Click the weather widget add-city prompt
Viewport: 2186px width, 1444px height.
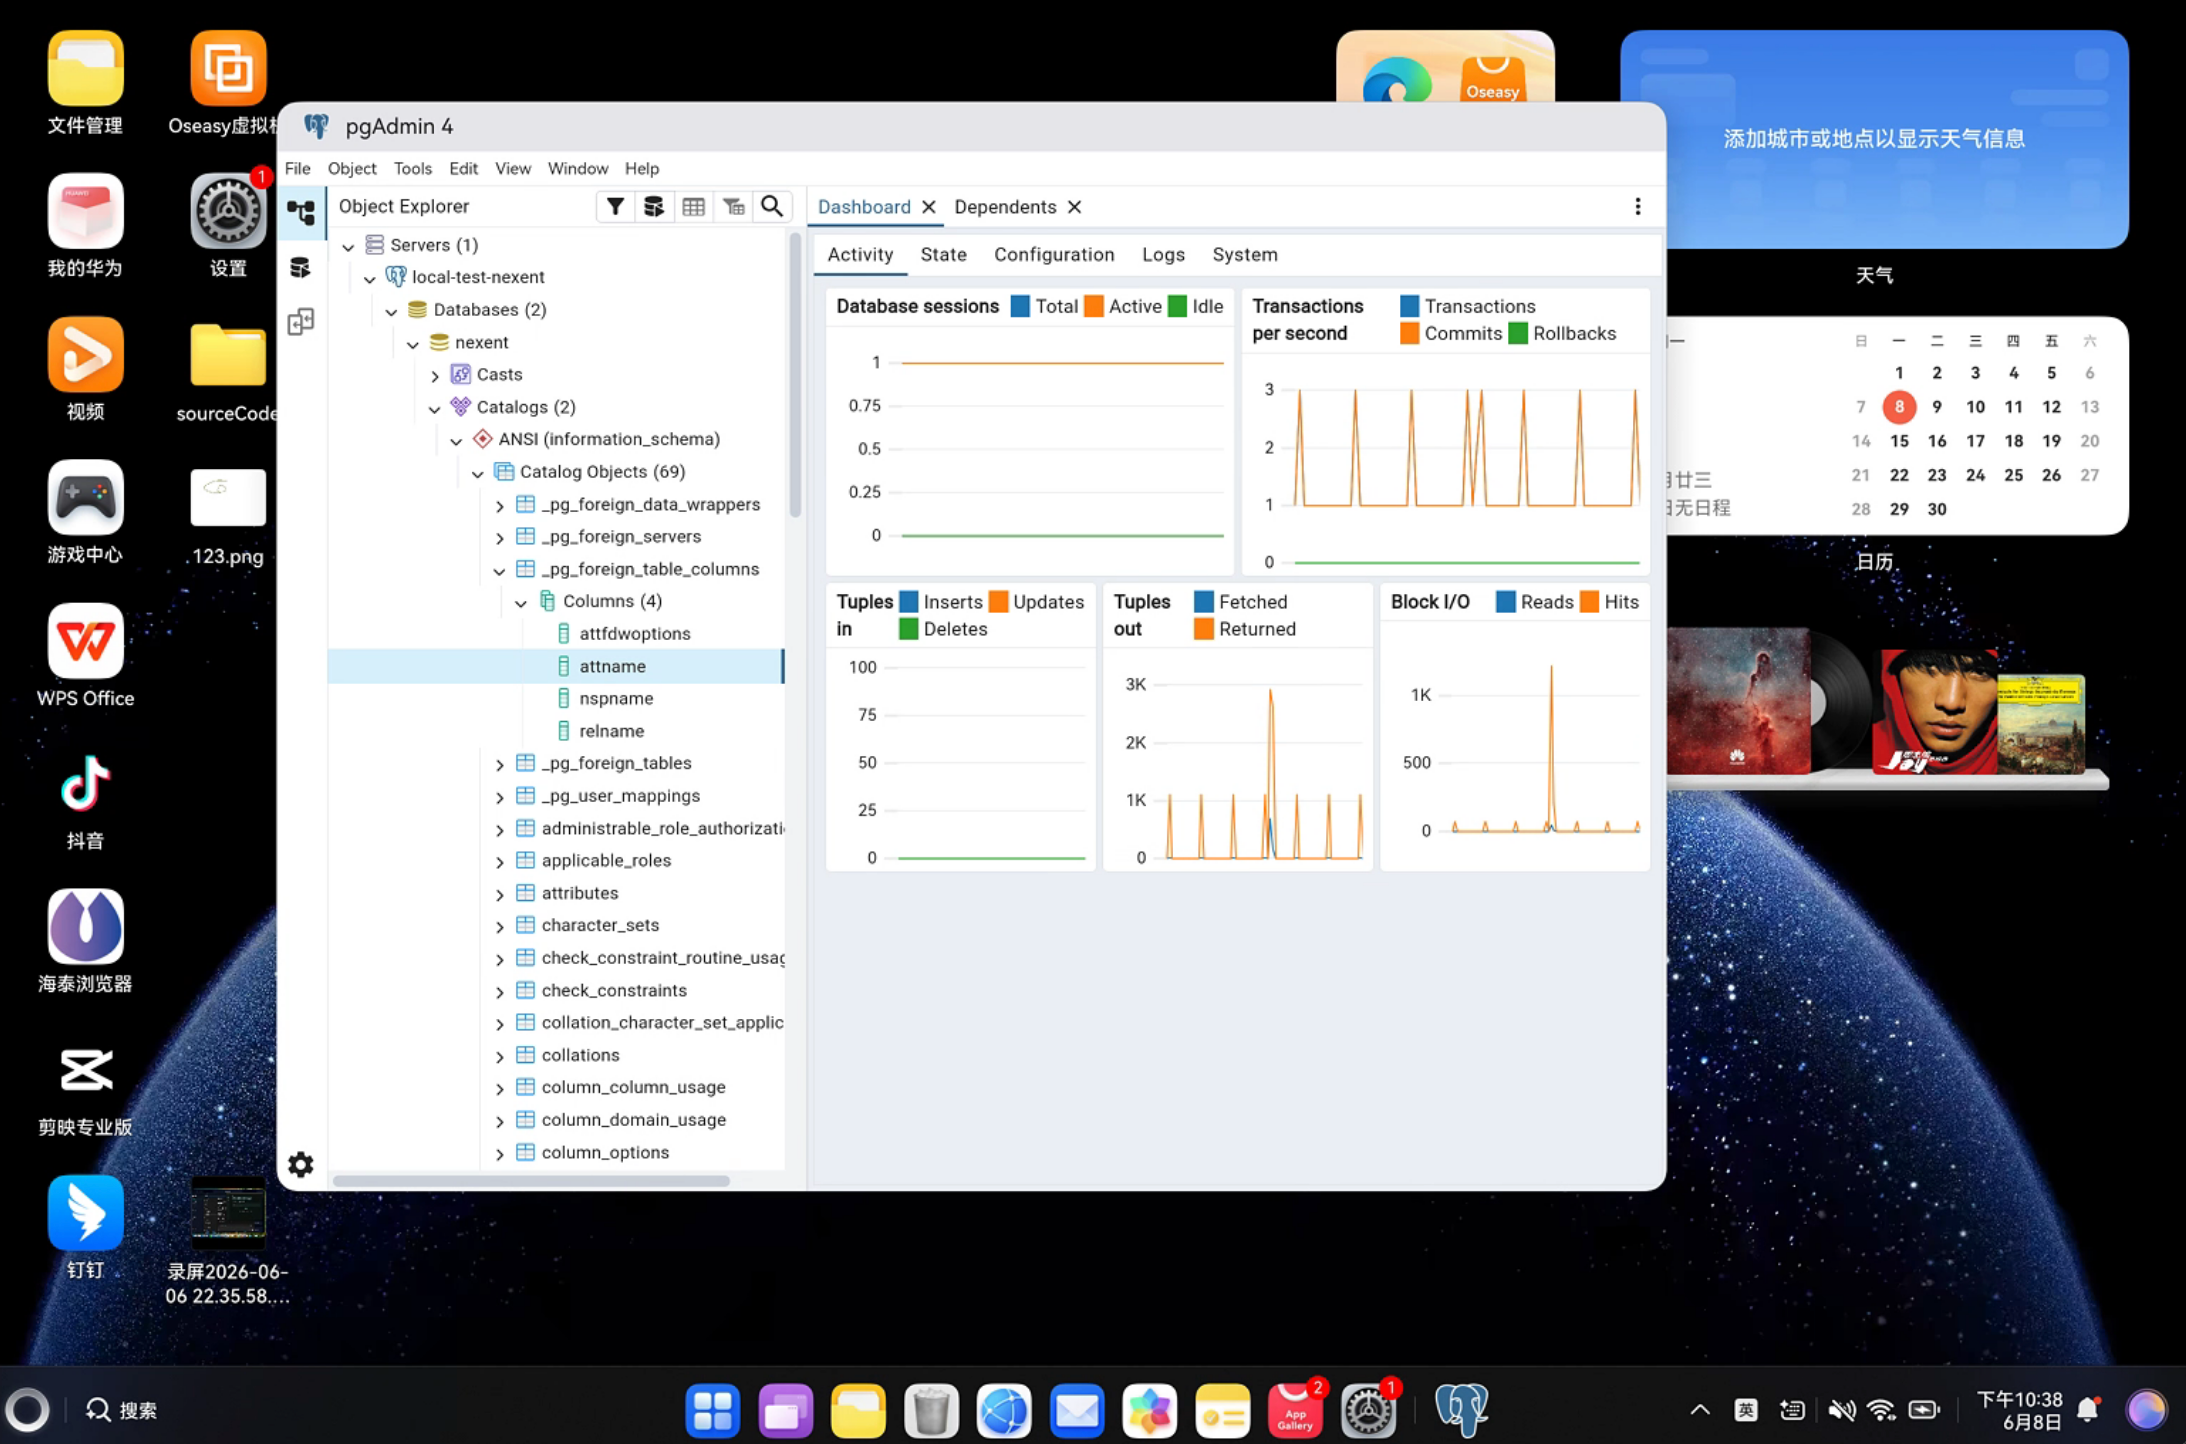click(x=1874, y=138)
